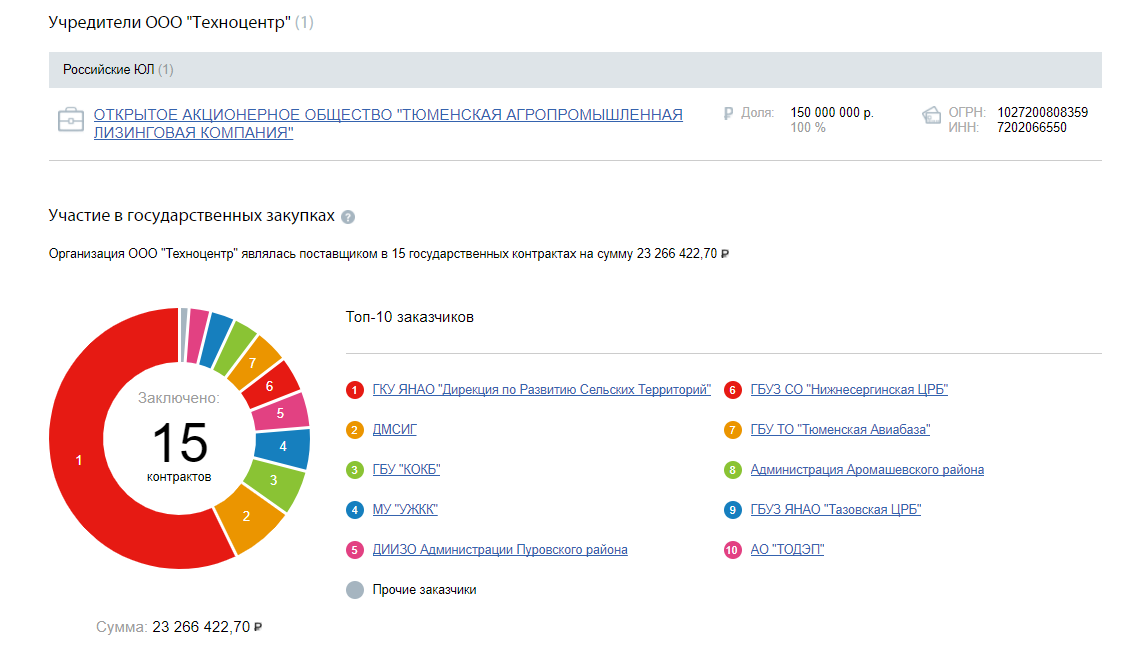Screen dimensions: 1135x657
Task: Click the help question mark icon near 'Участие в государственных закупках'
Action: click(x=348, y=217)
